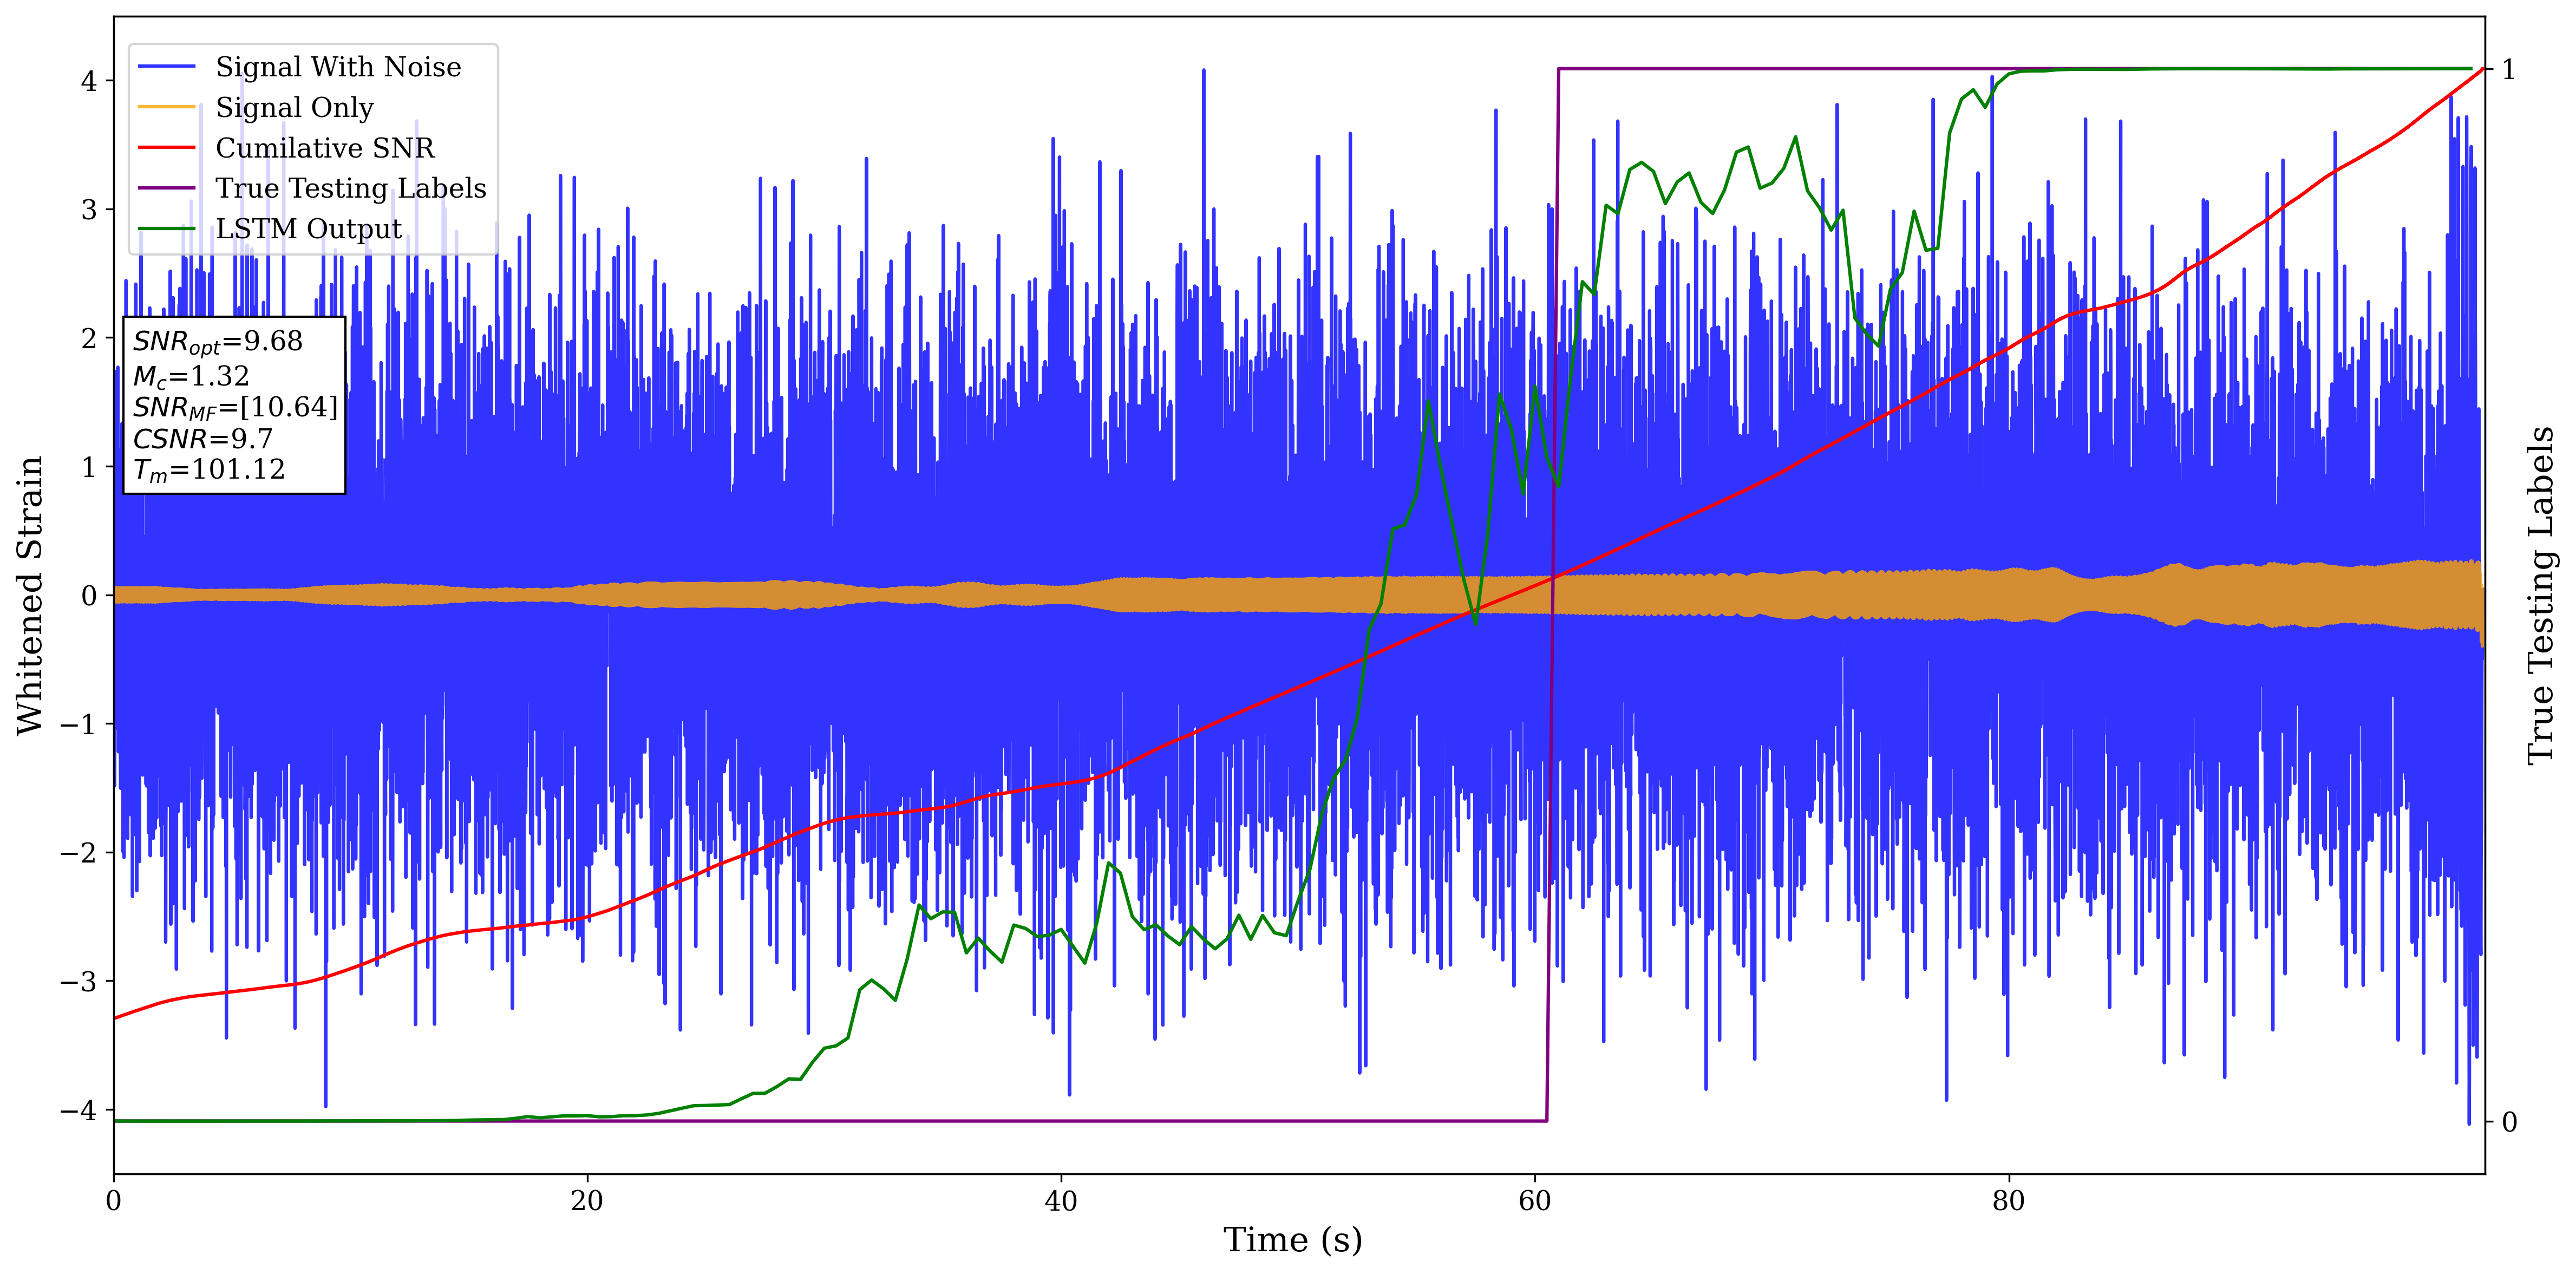Click the SNR_opt=9.68 annotation text

click(218, 342)
